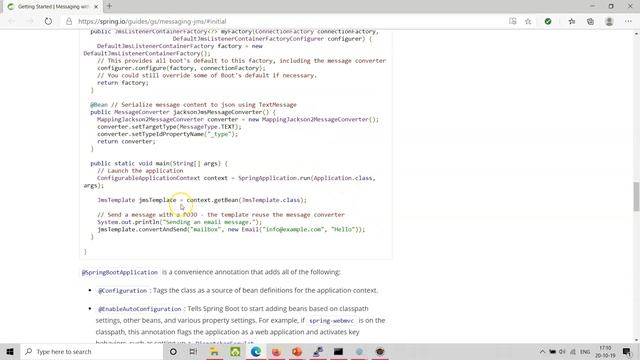Click the @Configuration annotation text
640x360 pixels.
tap(122, 291)
